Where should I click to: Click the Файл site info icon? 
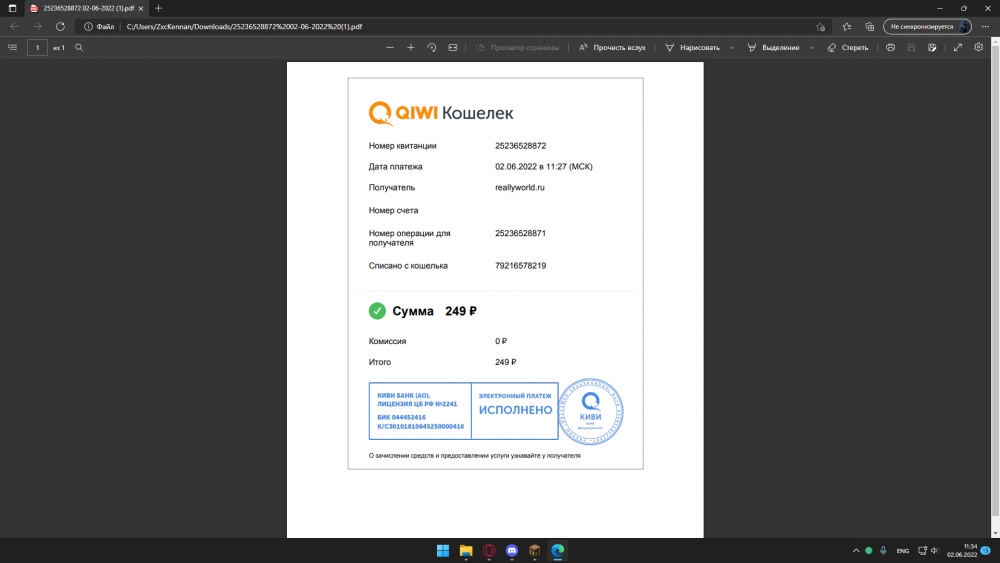(x=99, y=27)
